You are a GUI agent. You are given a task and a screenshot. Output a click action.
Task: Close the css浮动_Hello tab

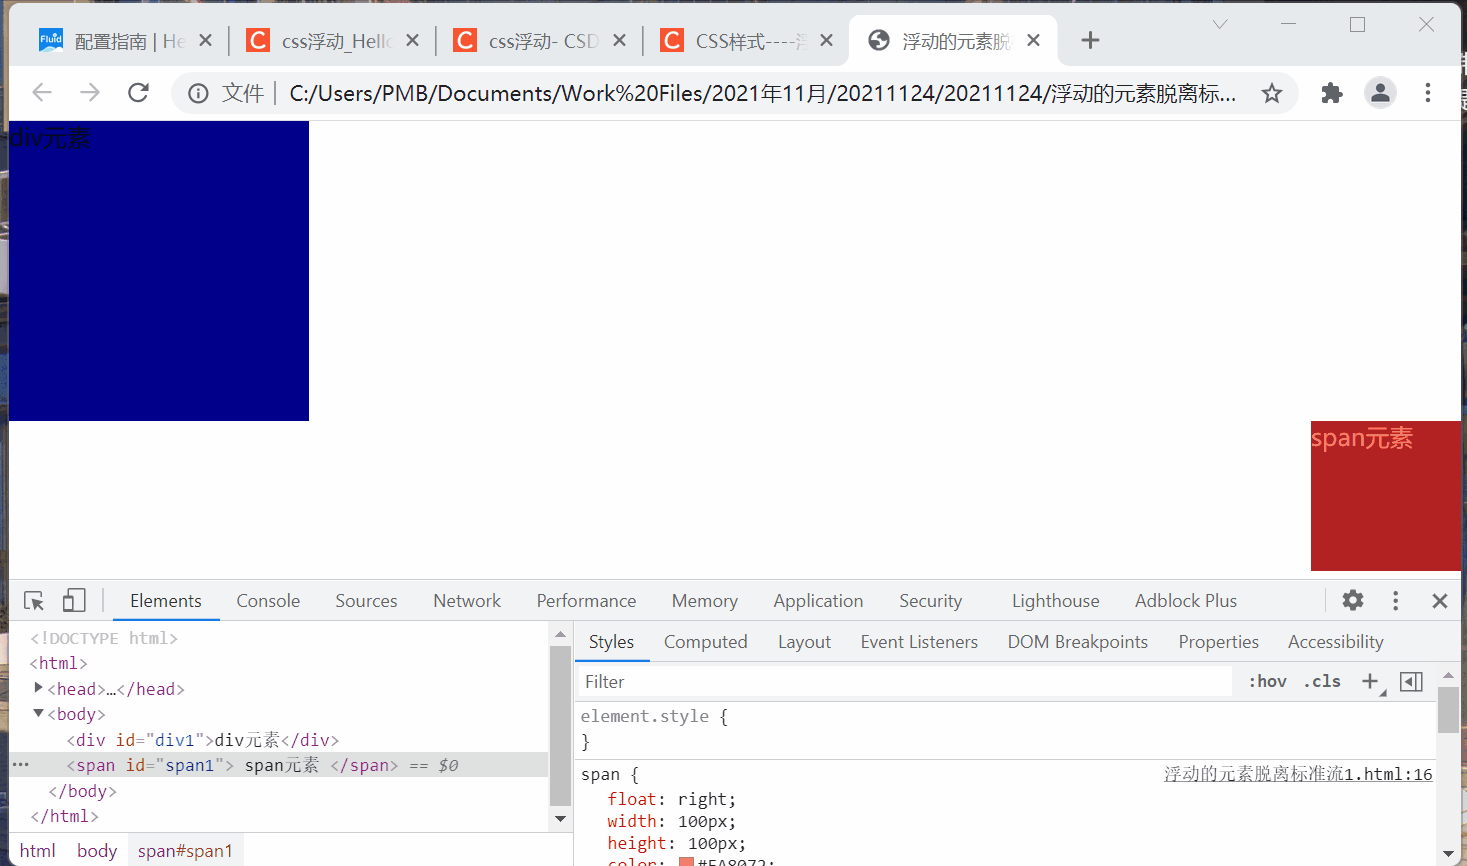coord(412,40)
